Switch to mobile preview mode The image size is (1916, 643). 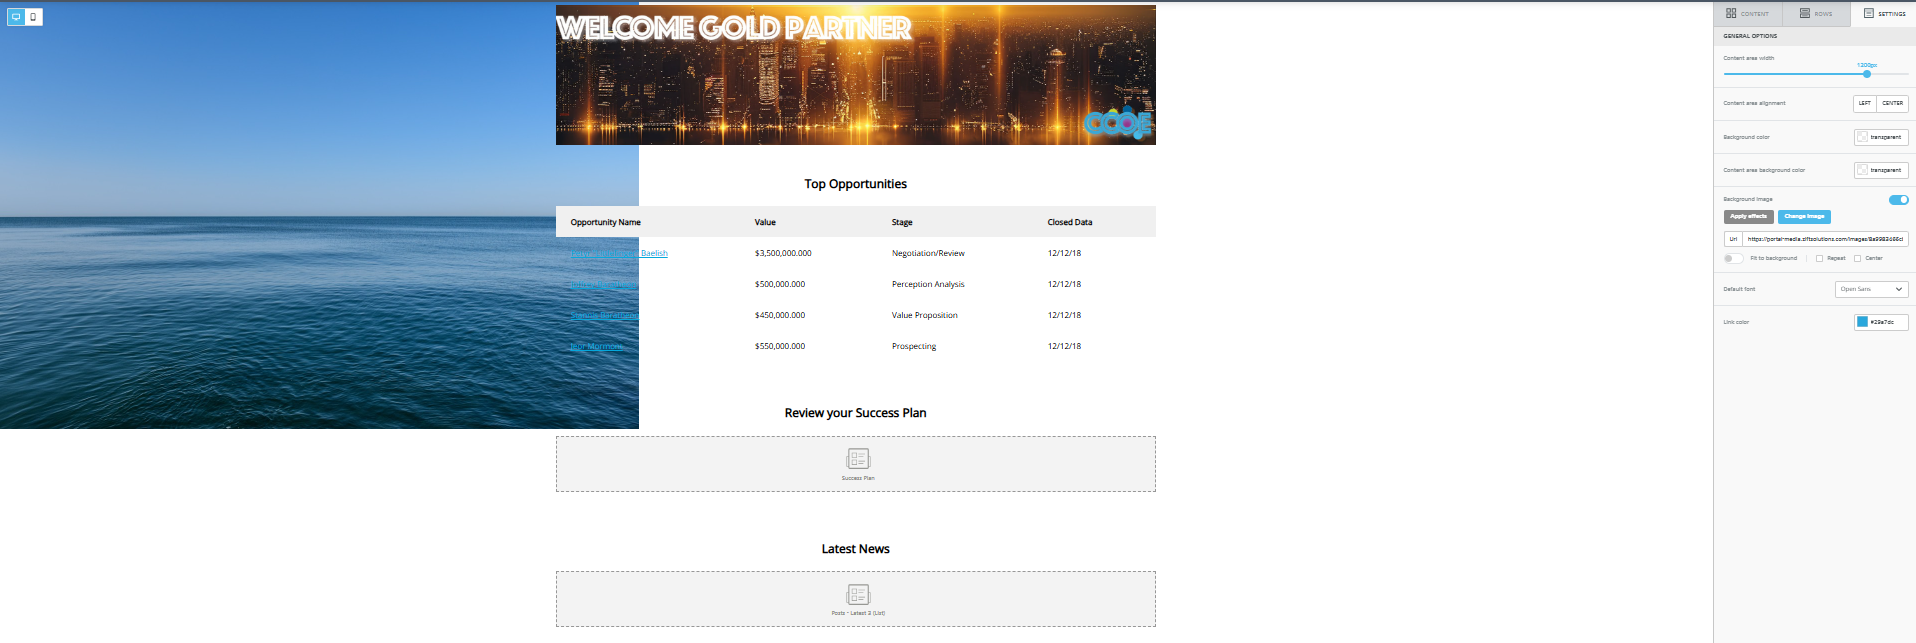(33, 17)
